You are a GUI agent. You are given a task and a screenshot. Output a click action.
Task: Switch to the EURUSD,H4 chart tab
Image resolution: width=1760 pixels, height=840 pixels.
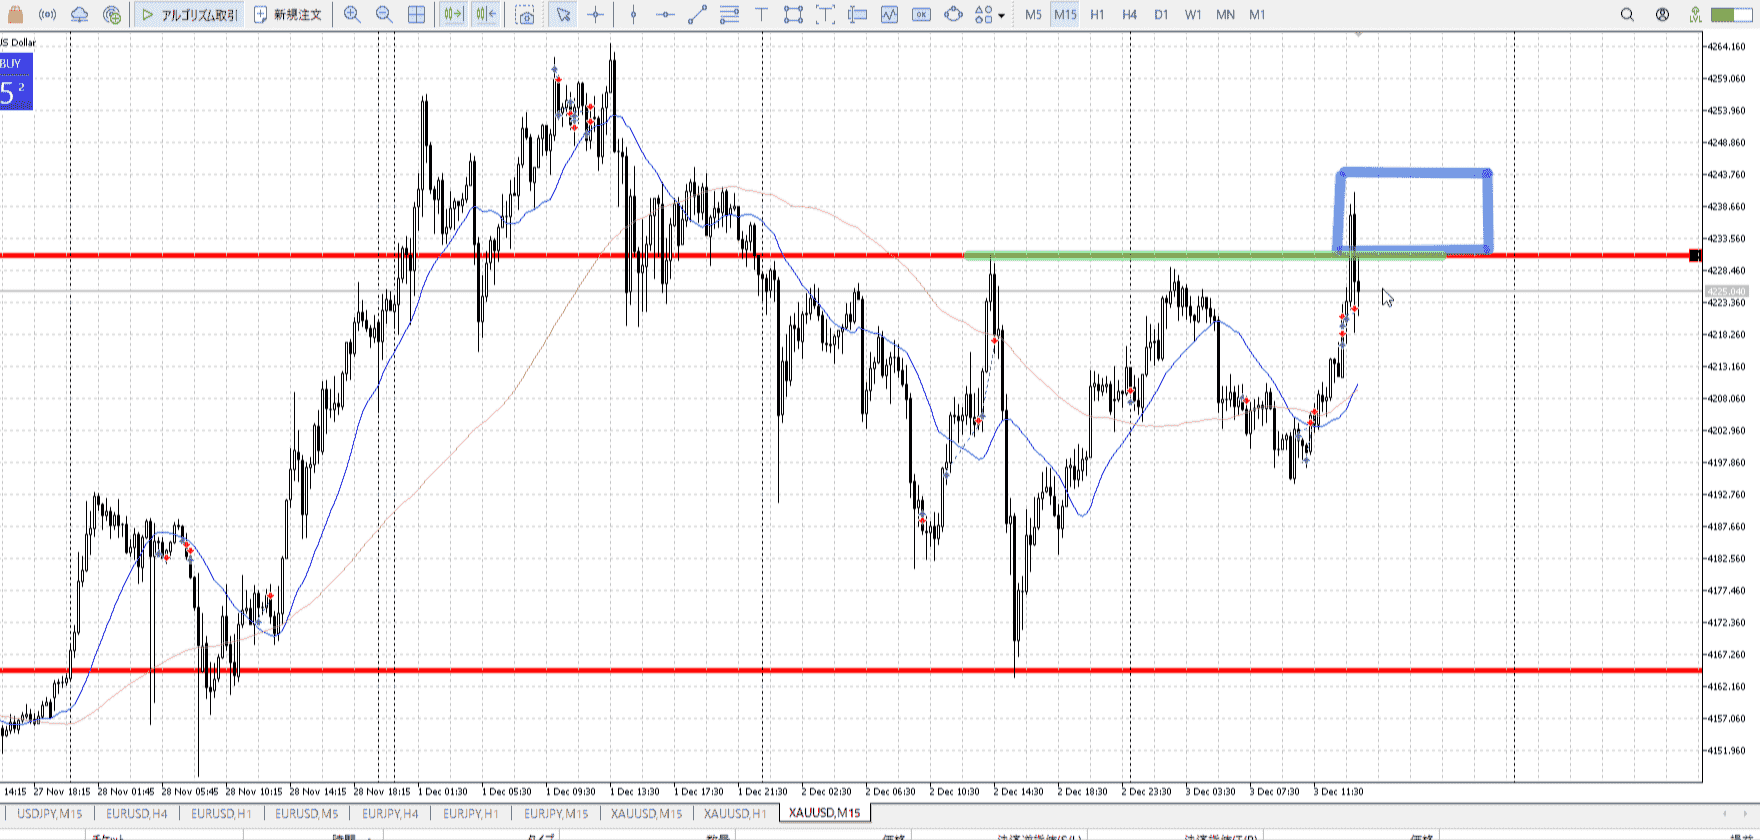point(137,813)
